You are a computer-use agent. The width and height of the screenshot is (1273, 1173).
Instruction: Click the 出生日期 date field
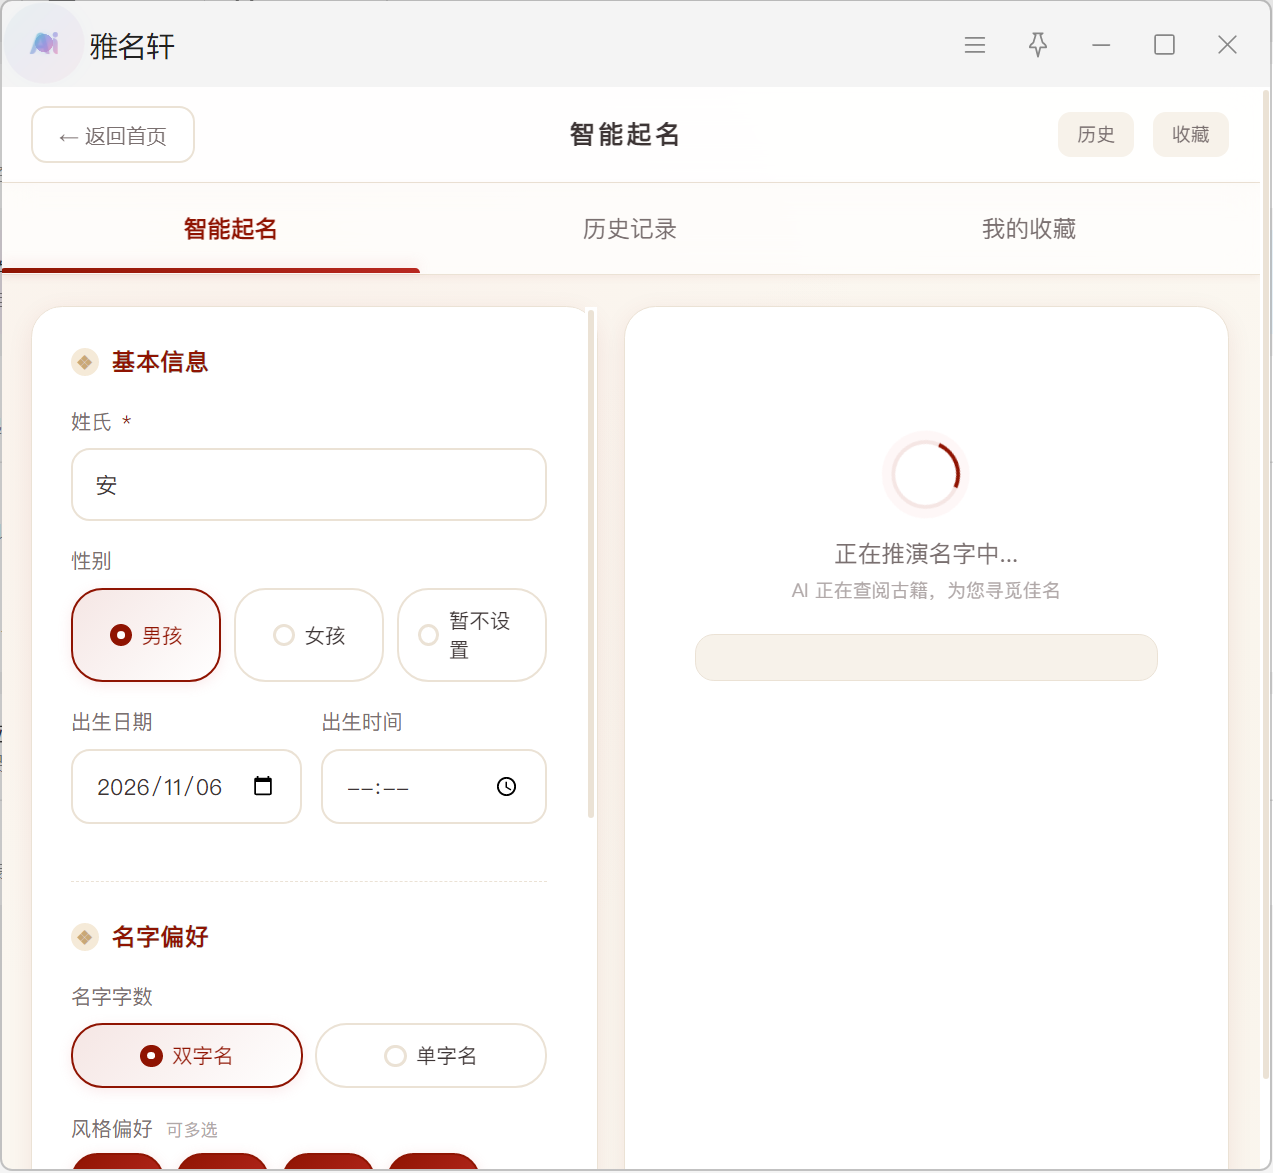[186, 787]
